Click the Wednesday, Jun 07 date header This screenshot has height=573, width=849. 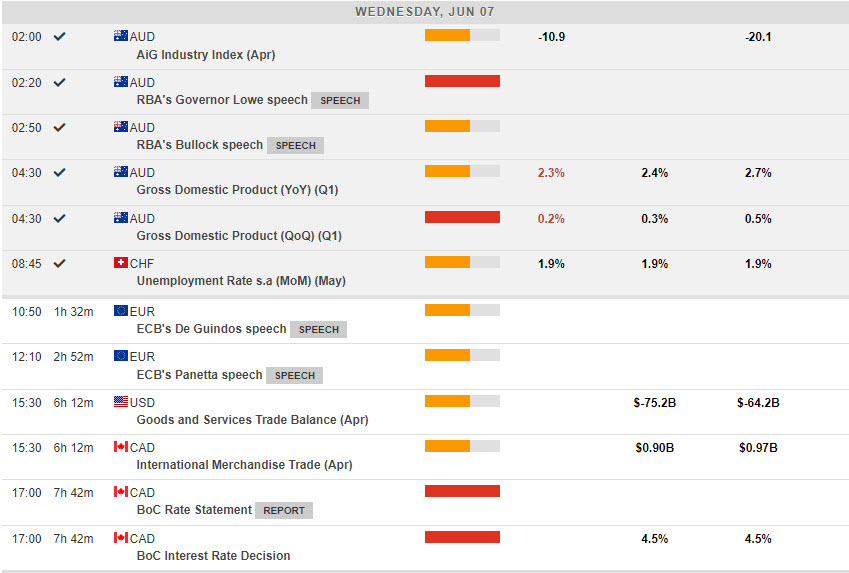pyautogui.click(x=424, y=12)
